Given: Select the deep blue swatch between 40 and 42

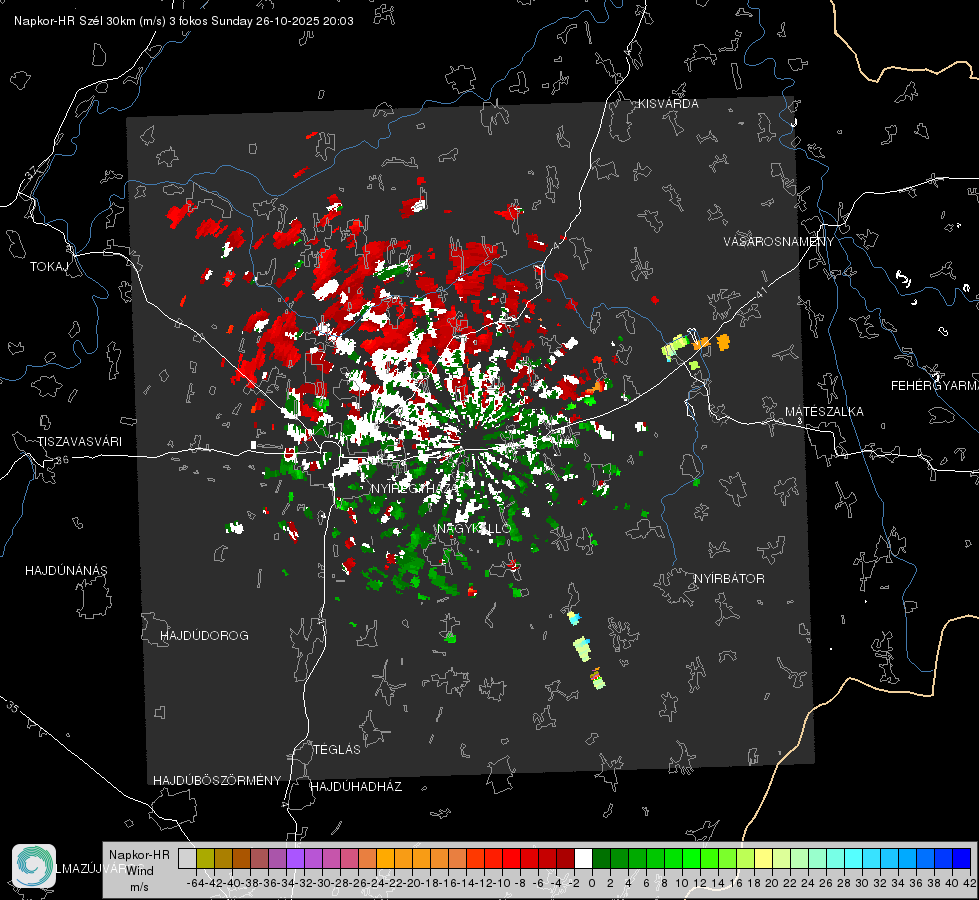Looking at the screenshot, I should (962, 858).
